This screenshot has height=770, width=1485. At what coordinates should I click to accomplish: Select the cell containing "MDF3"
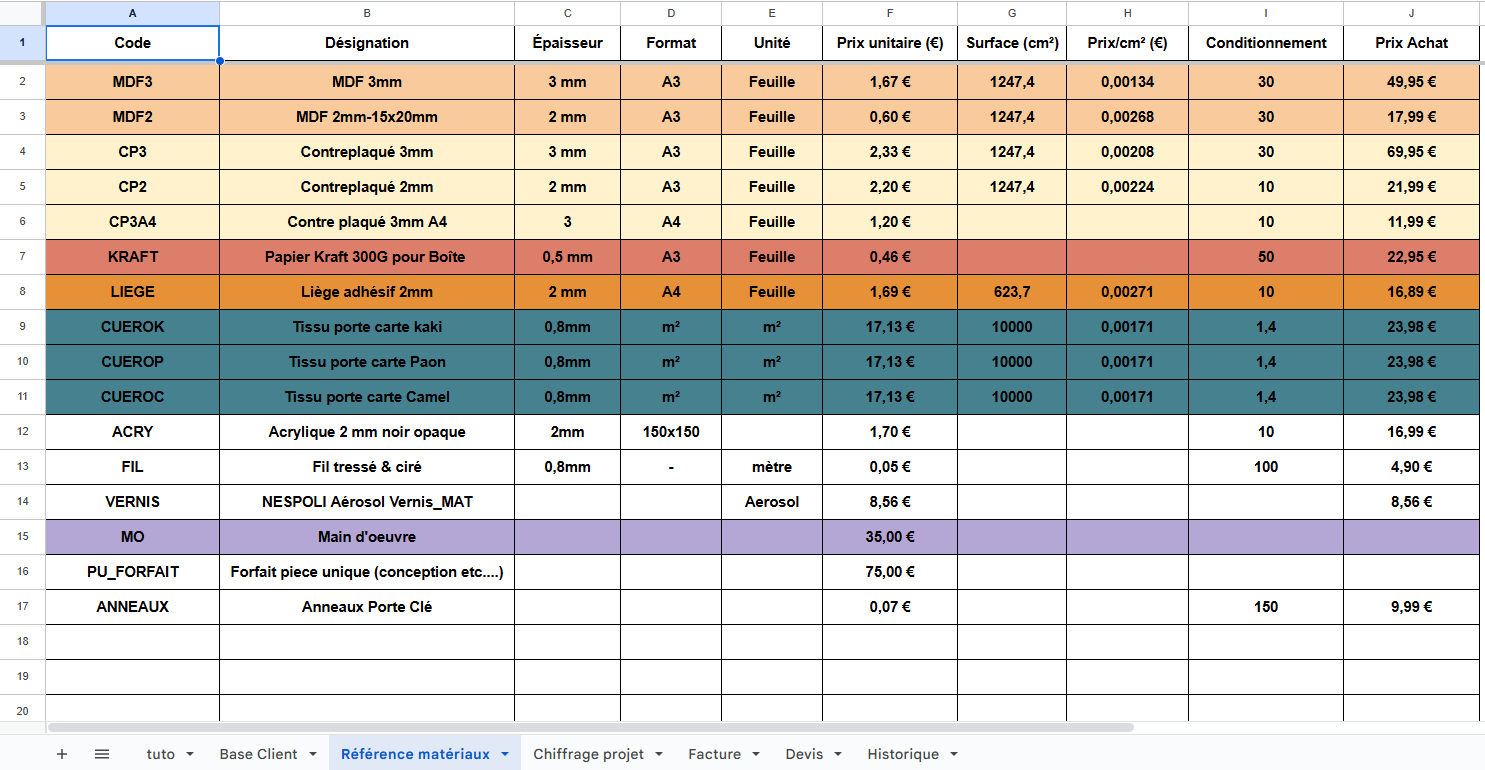coord(131,82)
